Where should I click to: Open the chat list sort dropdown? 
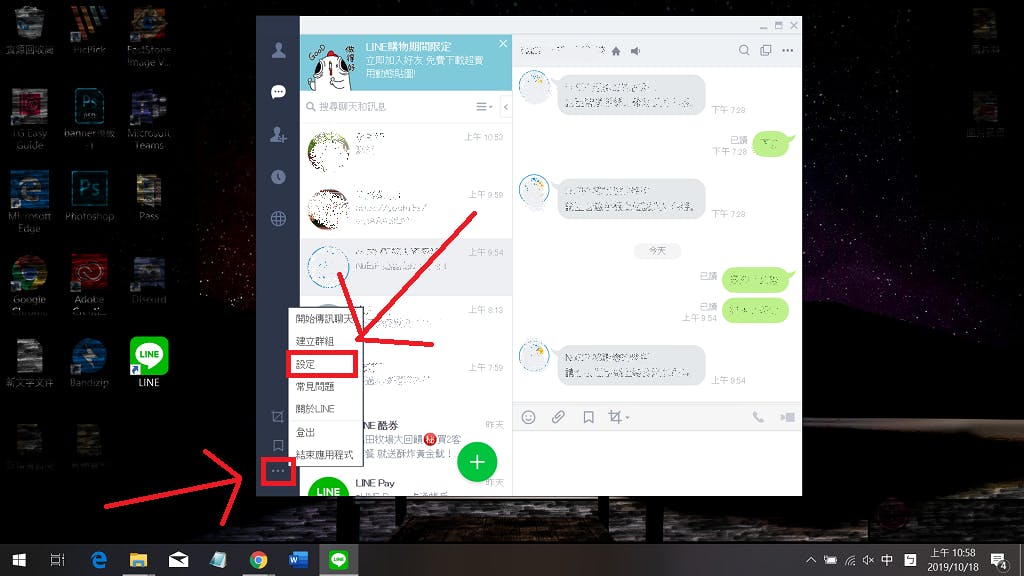pyautogui.click(x=484, y=106)
